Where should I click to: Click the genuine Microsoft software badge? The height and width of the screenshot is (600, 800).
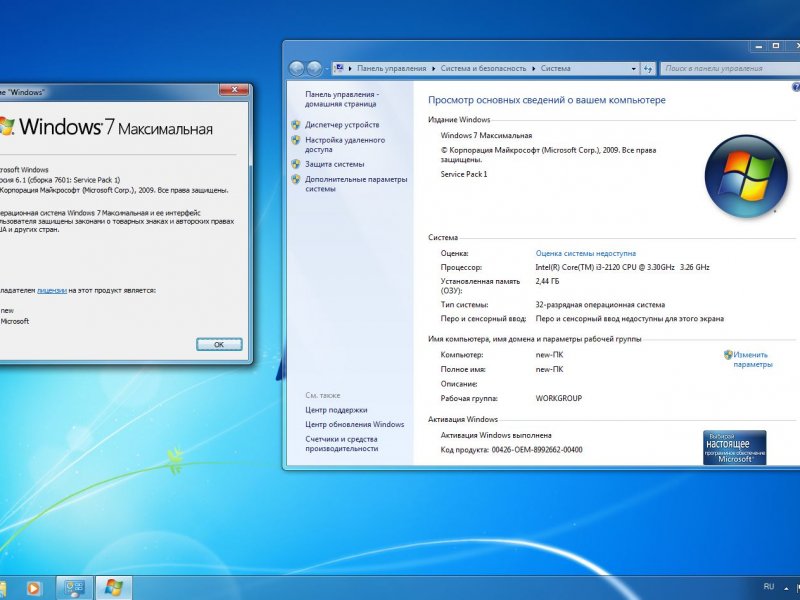pyautogui.click(x=735, y=447)
